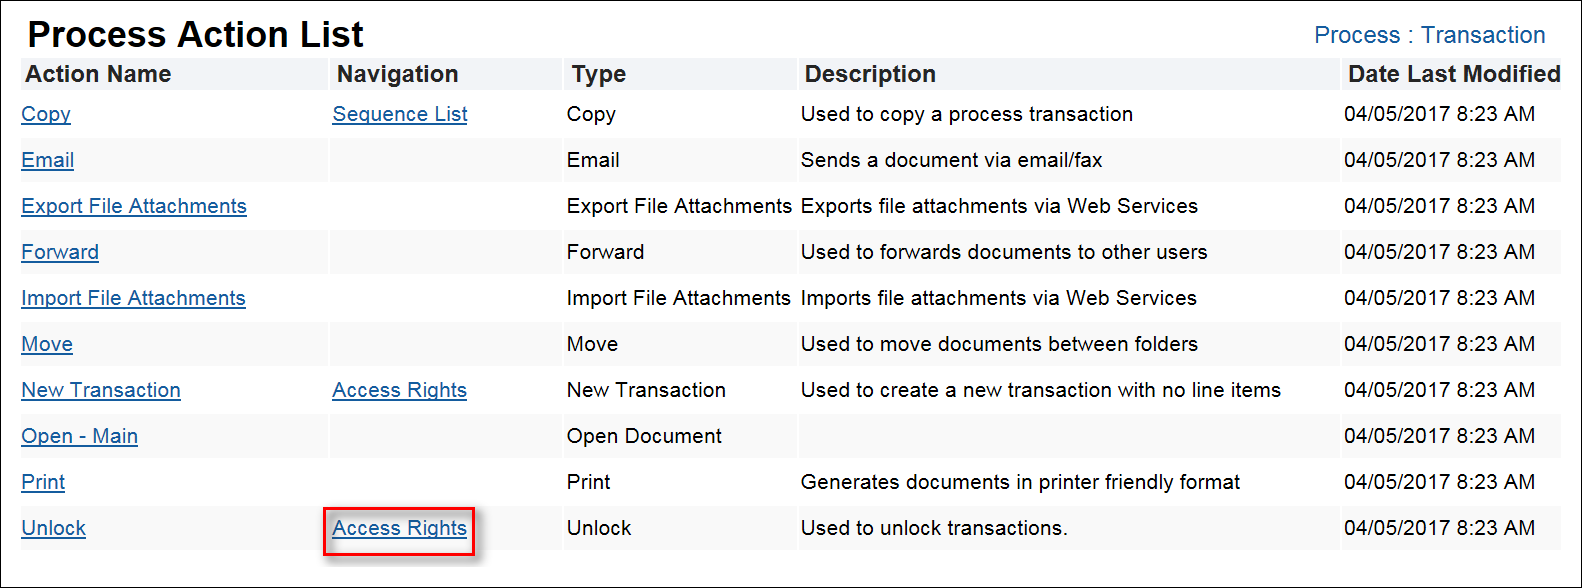Click the Print action link
The height and width of the screenshot is (588, 1582).
tap(43, 482)
